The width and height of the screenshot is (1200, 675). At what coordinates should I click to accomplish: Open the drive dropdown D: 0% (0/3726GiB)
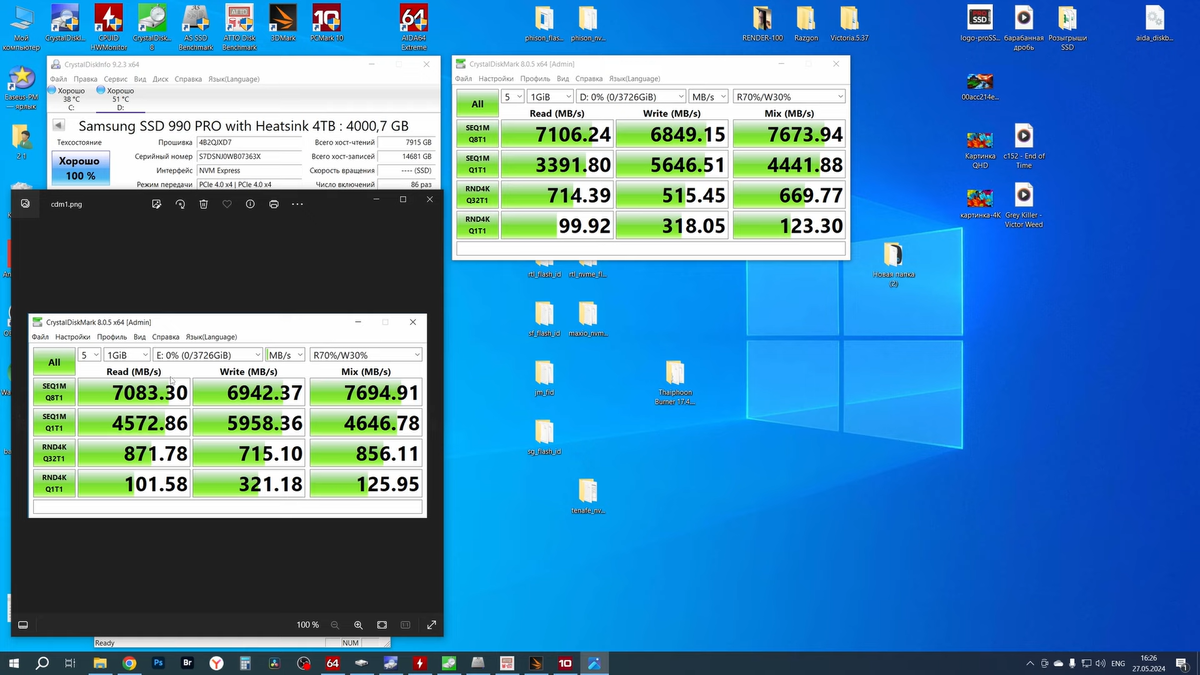click(x=631, y=97)
